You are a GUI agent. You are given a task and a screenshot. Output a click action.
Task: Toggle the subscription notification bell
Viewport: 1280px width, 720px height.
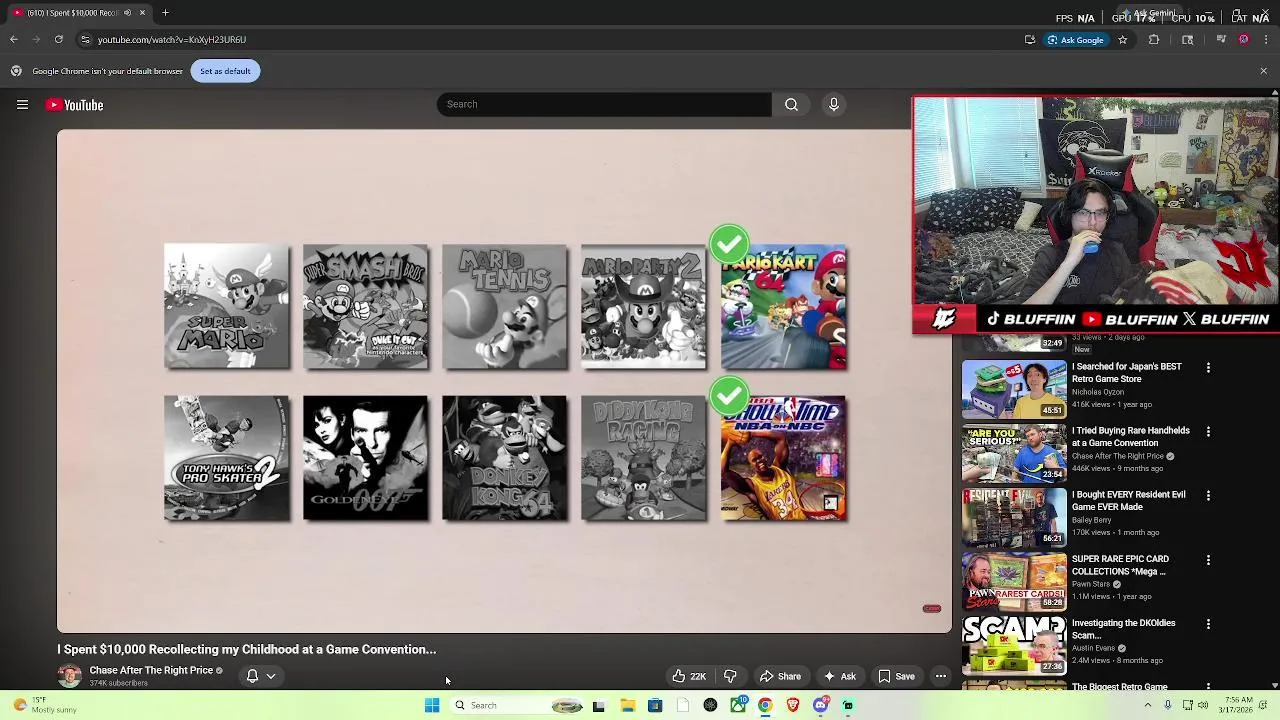252,676
